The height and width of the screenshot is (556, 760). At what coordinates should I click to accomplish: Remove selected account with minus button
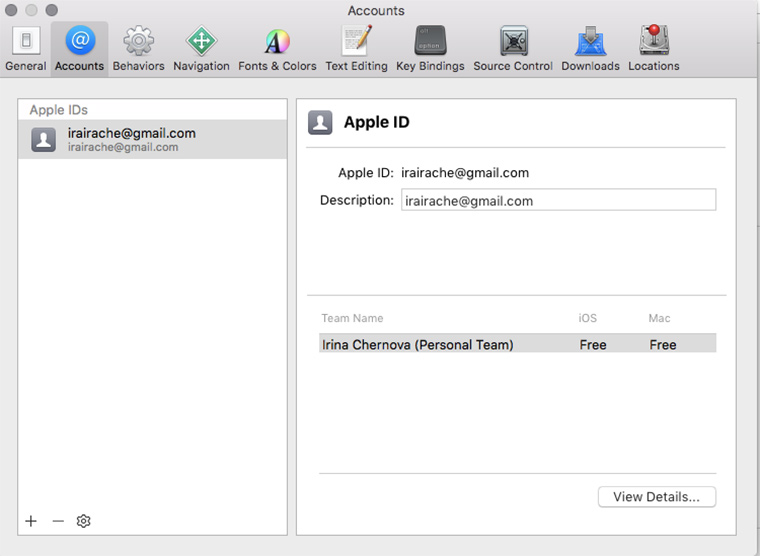click(58, 521)
